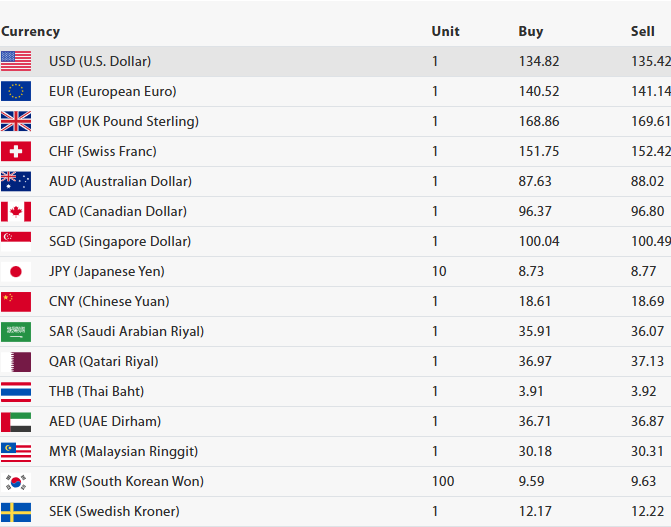Click the Thai Baht buy value 3.91
Screen dimensions: 671x527
531,391
